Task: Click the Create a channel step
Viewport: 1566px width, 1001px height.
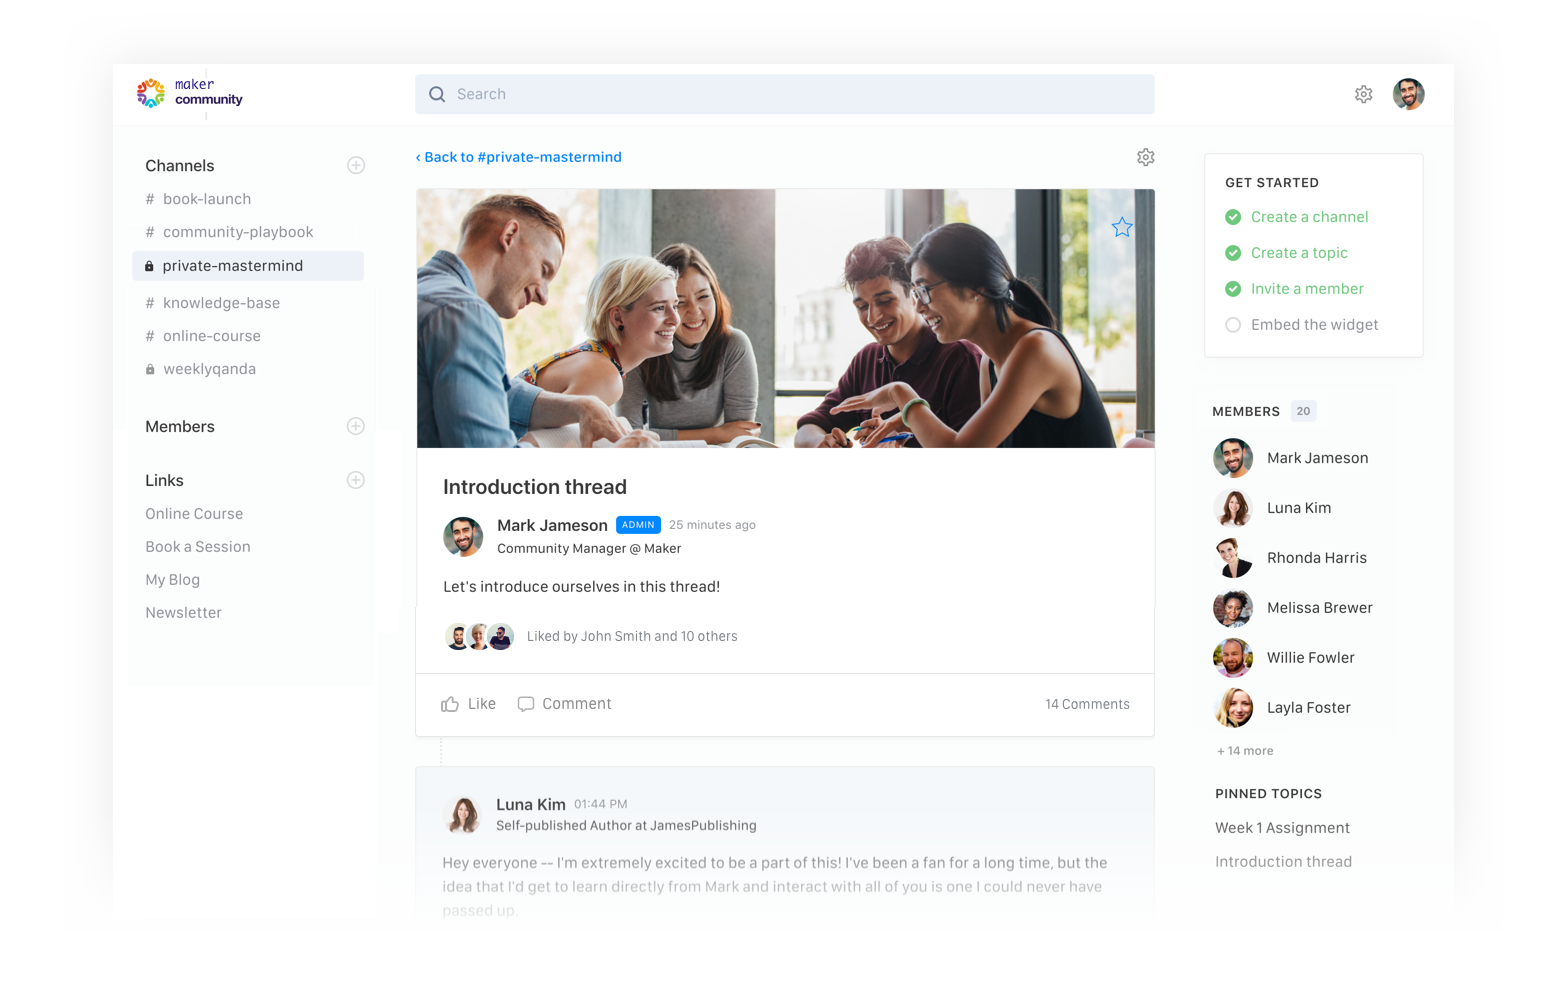Action: tap(1310, 217)
